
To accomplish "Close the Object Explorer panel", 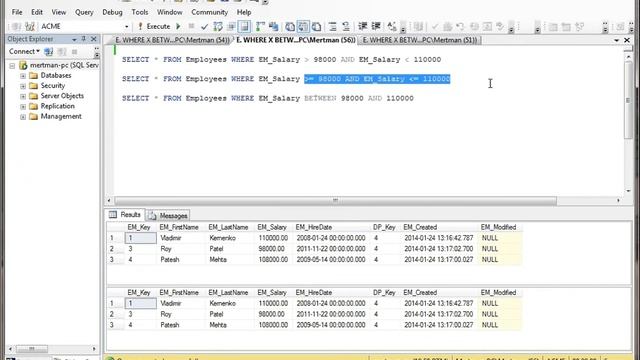I will tap(93, 39).
